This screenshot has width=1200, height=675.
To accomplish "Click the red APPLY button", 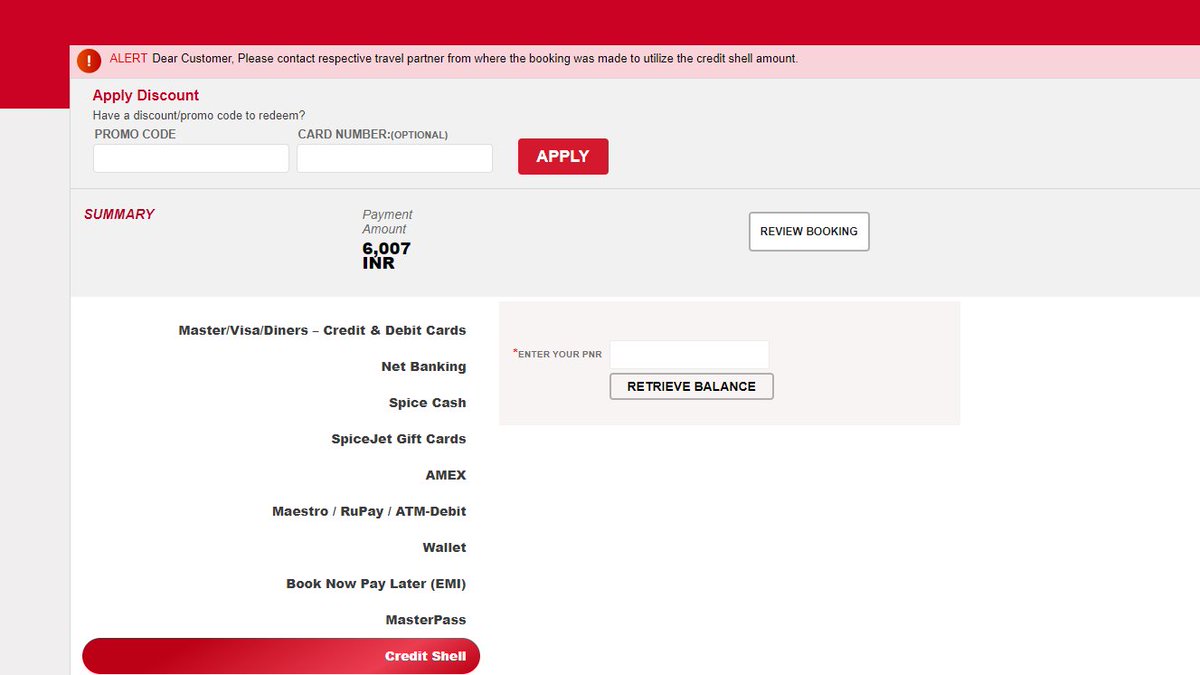I will (563, 156).
